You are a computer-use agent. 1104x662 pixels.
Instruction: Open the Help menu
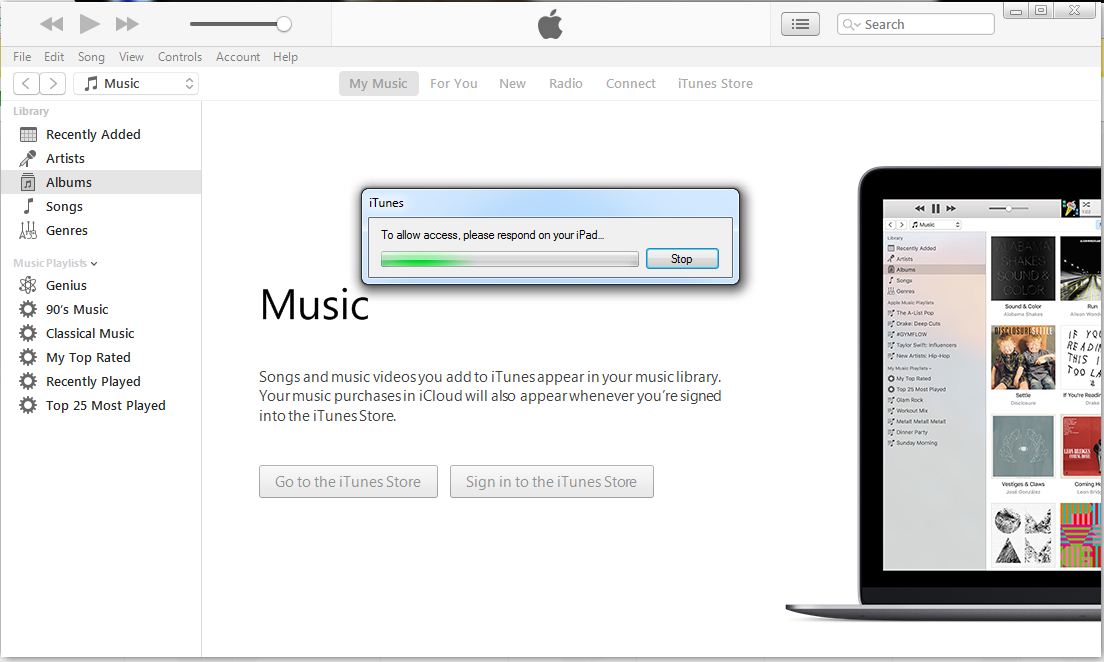tap(285, 56)
